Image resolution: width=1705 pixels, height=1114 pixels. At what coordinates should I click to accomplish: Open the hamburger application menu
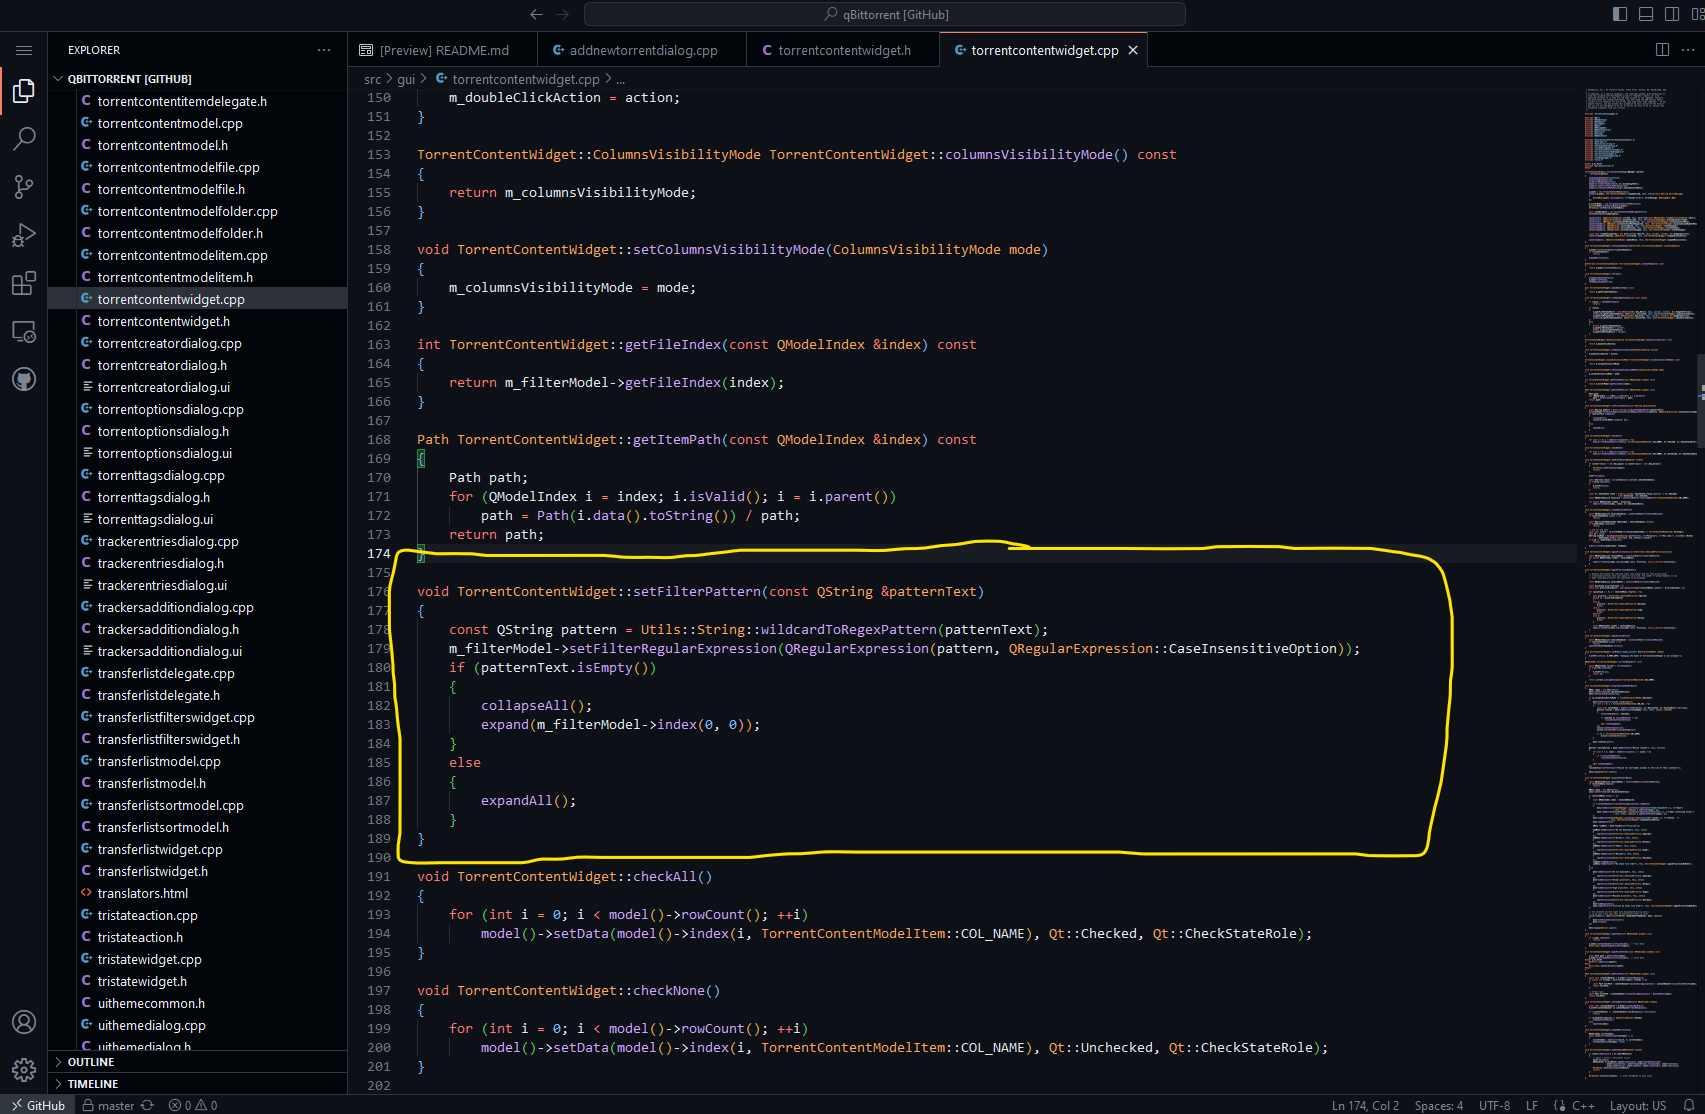(24, 50)
